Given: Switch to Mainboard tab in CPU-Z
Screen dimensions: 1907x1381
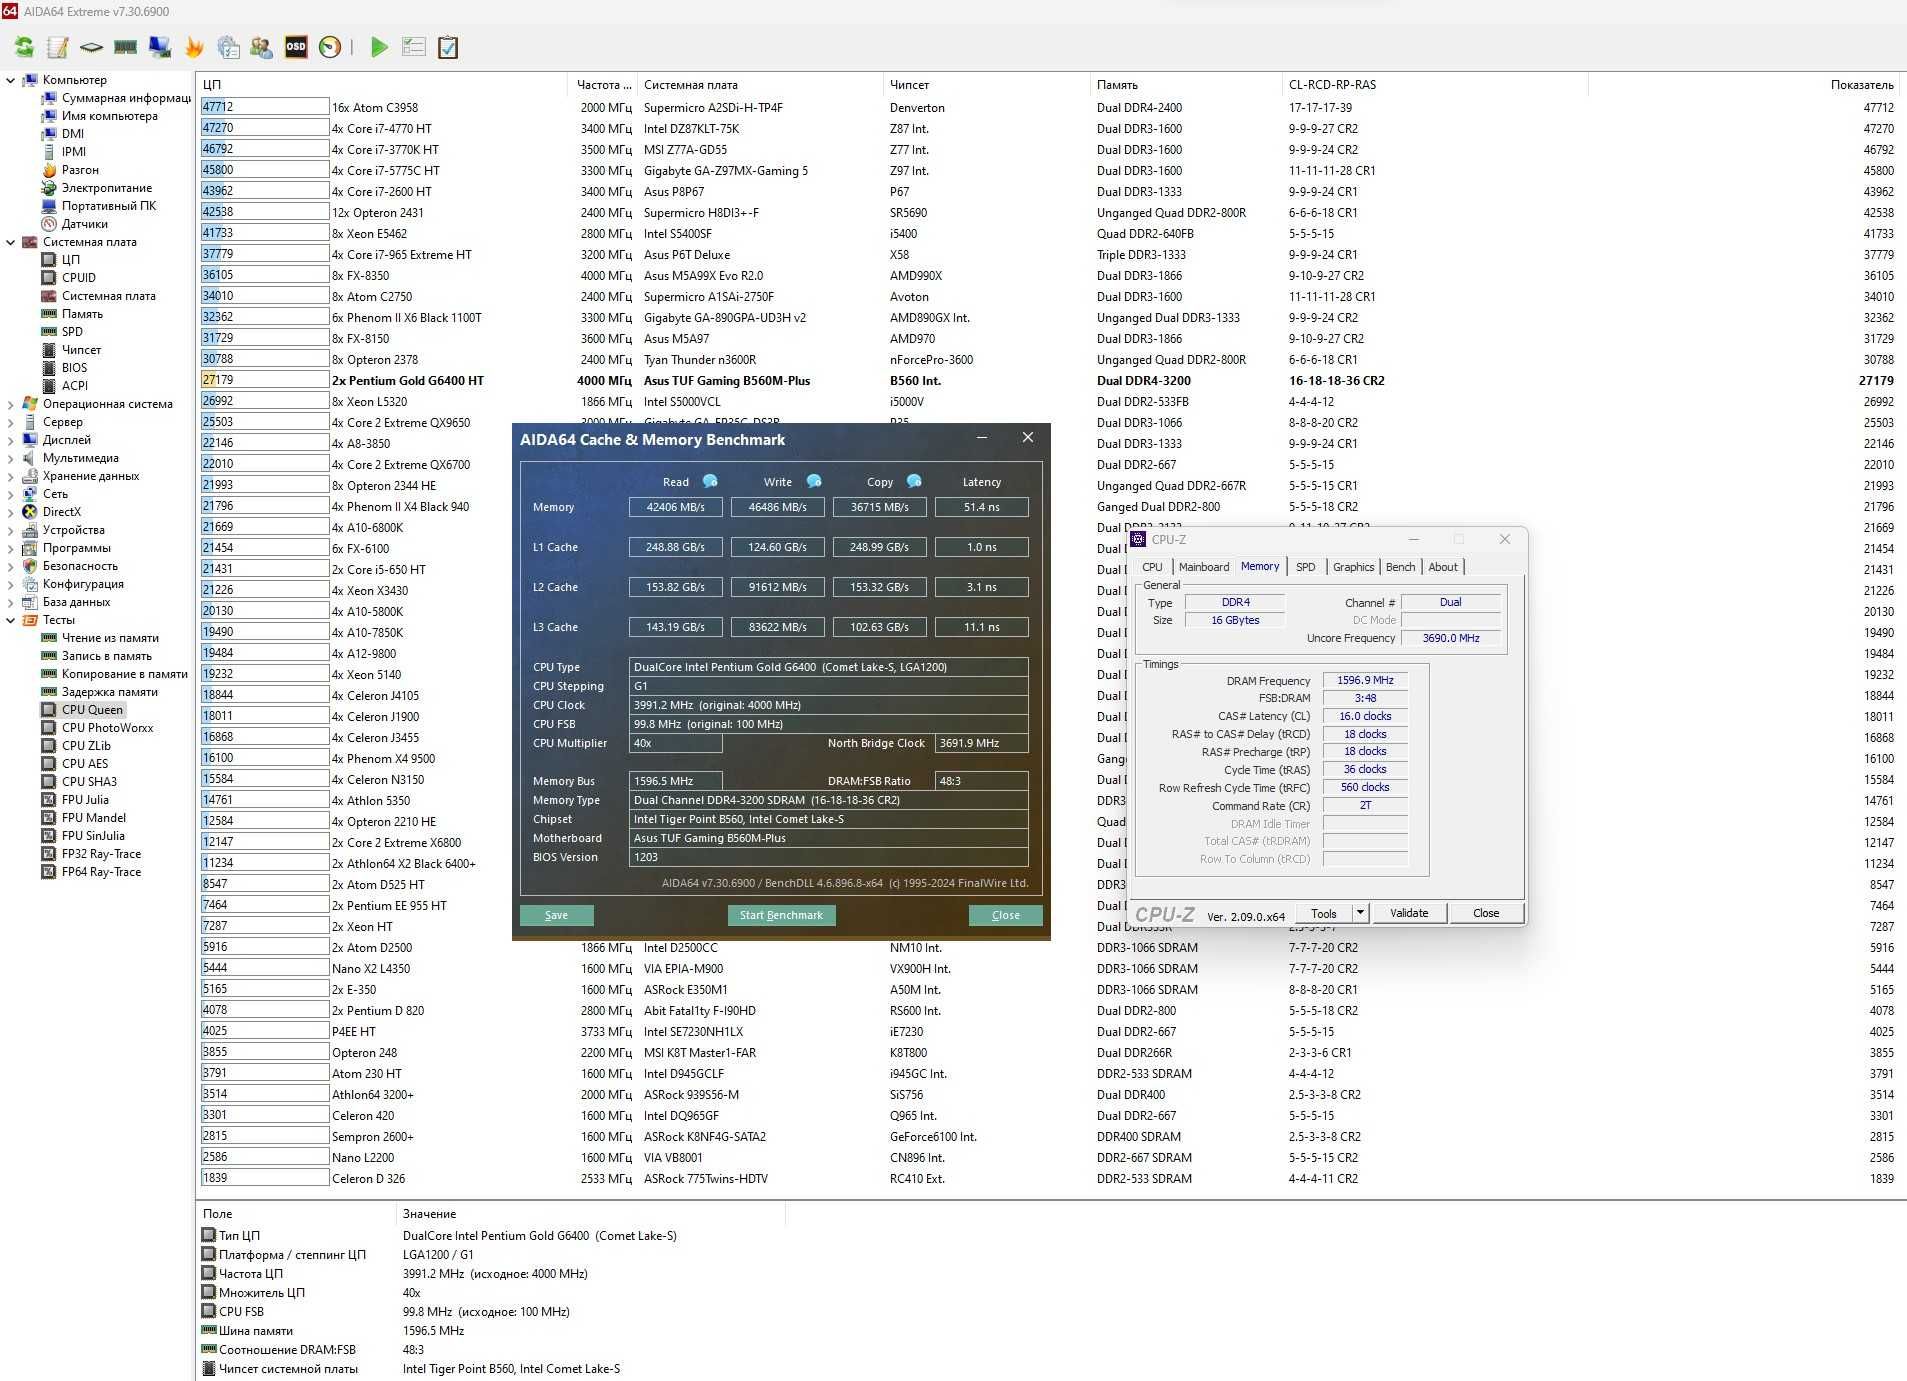Looking at the screenshot, I should [1203, 567].
